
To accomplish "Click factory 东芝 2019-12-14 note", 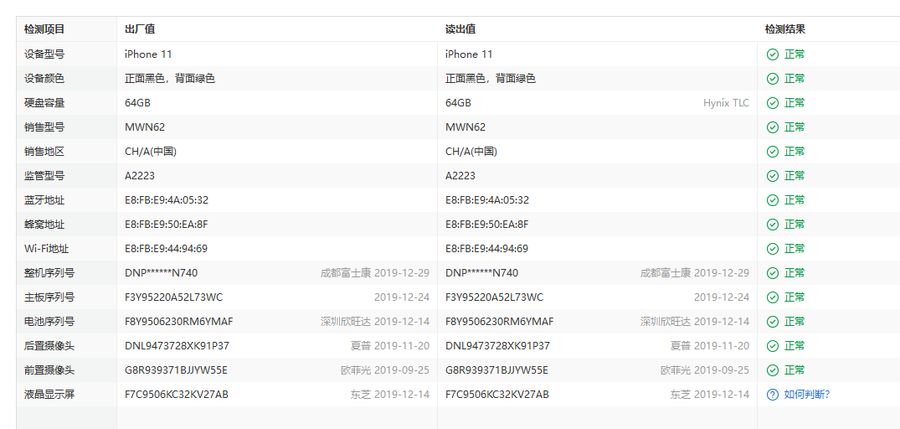I will tap(390, 394).
